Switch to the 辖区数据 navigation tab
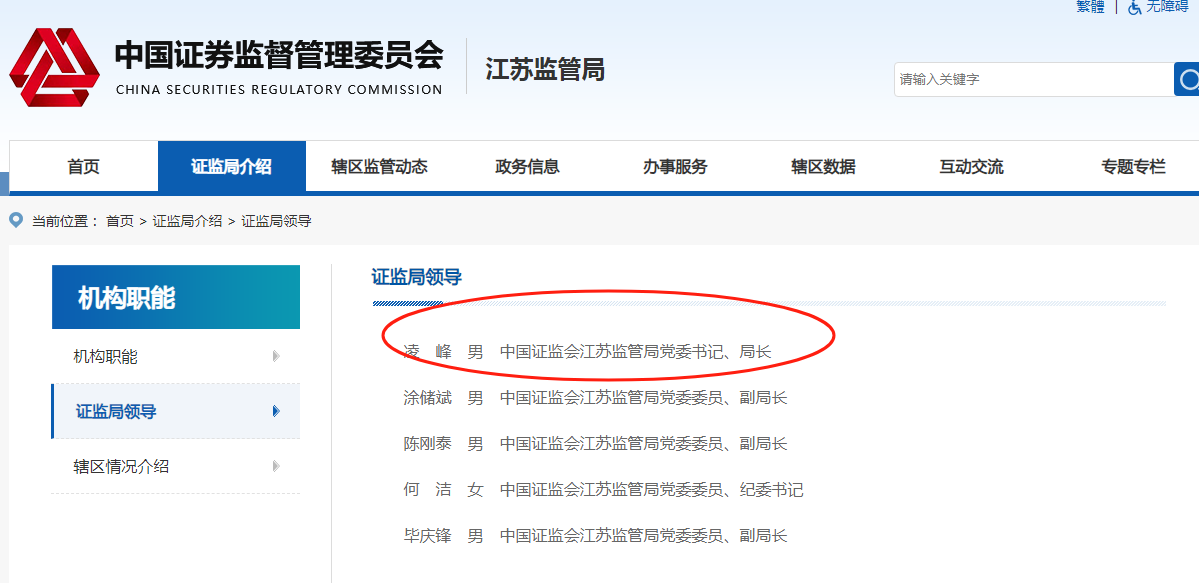The height and width of the screenshot is (583, 1199). click(824, 167)
